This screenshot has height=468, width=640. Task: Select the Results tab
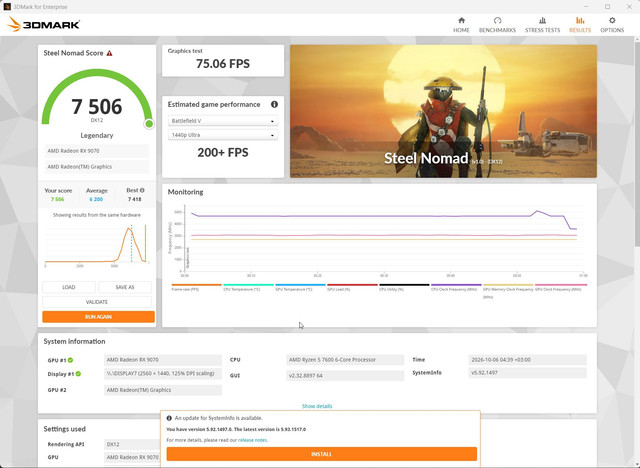[580, 24]
